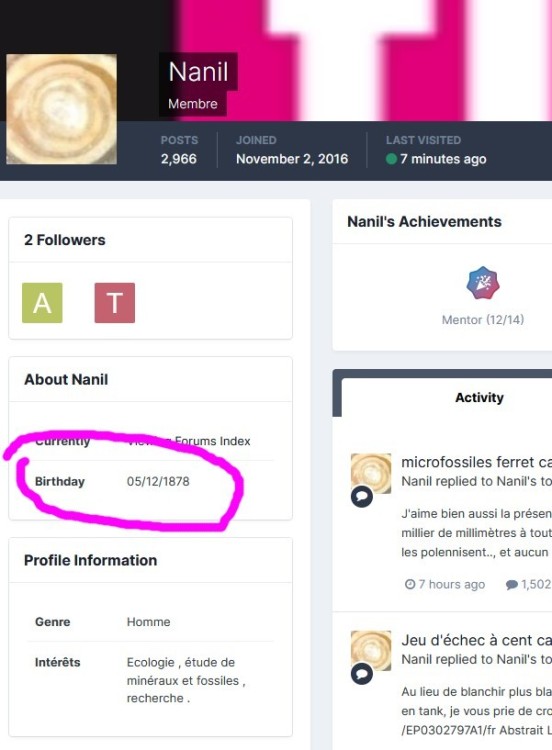Click the Forums Index link
Viewport: 552px width, 750px height.
tap(212, 441)
